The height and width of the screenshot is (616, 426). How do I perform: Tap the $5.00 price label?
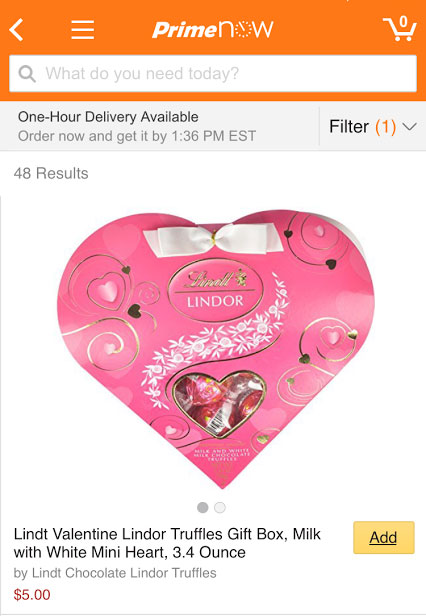coord(32,594)
